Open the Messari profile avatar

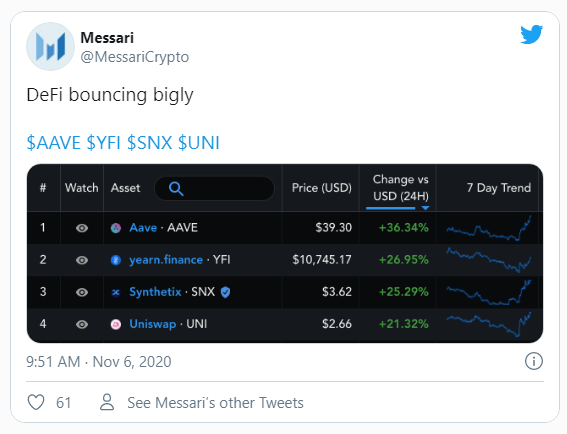[50, 46]
